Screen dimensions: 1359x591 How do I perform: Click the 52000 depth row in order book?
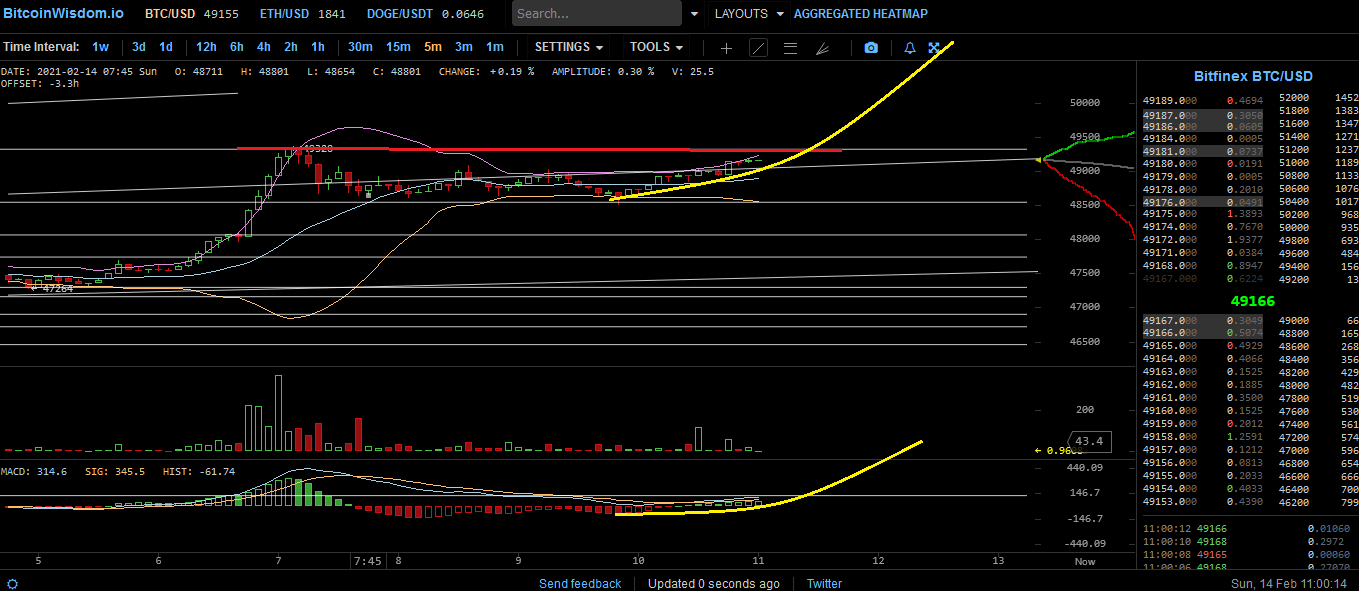pyautogui.click(x=1317, y=98)
